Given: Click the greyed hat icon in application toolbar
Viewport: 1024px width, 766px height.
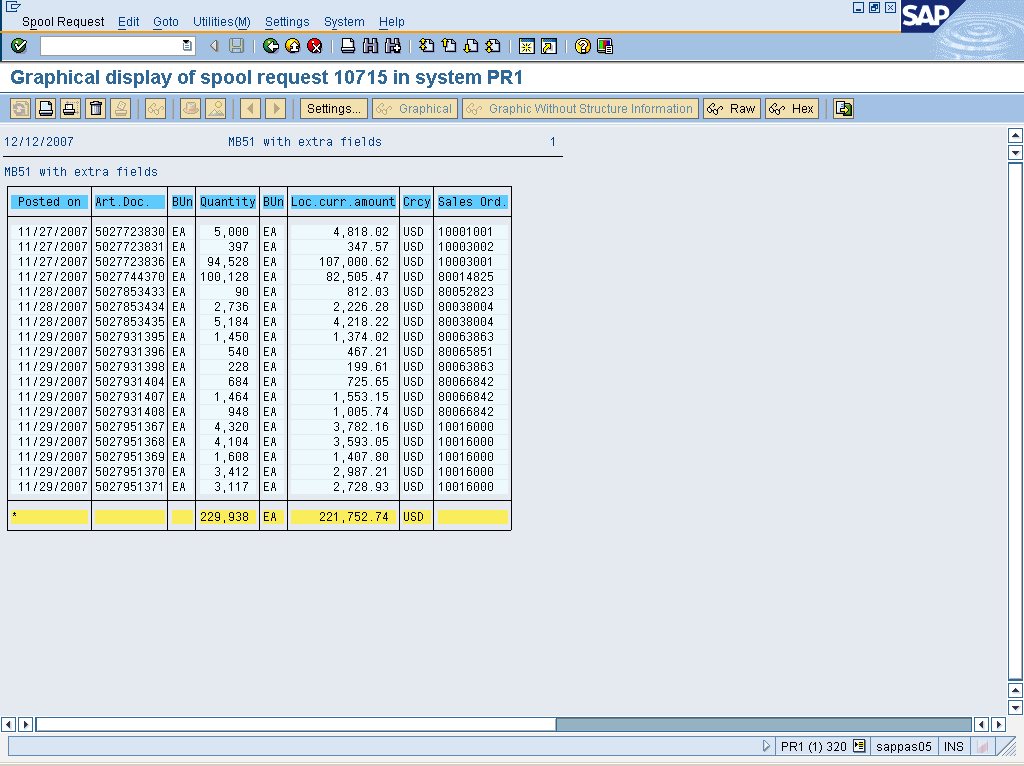Looking at the screenshot, I should pos(190,108).
